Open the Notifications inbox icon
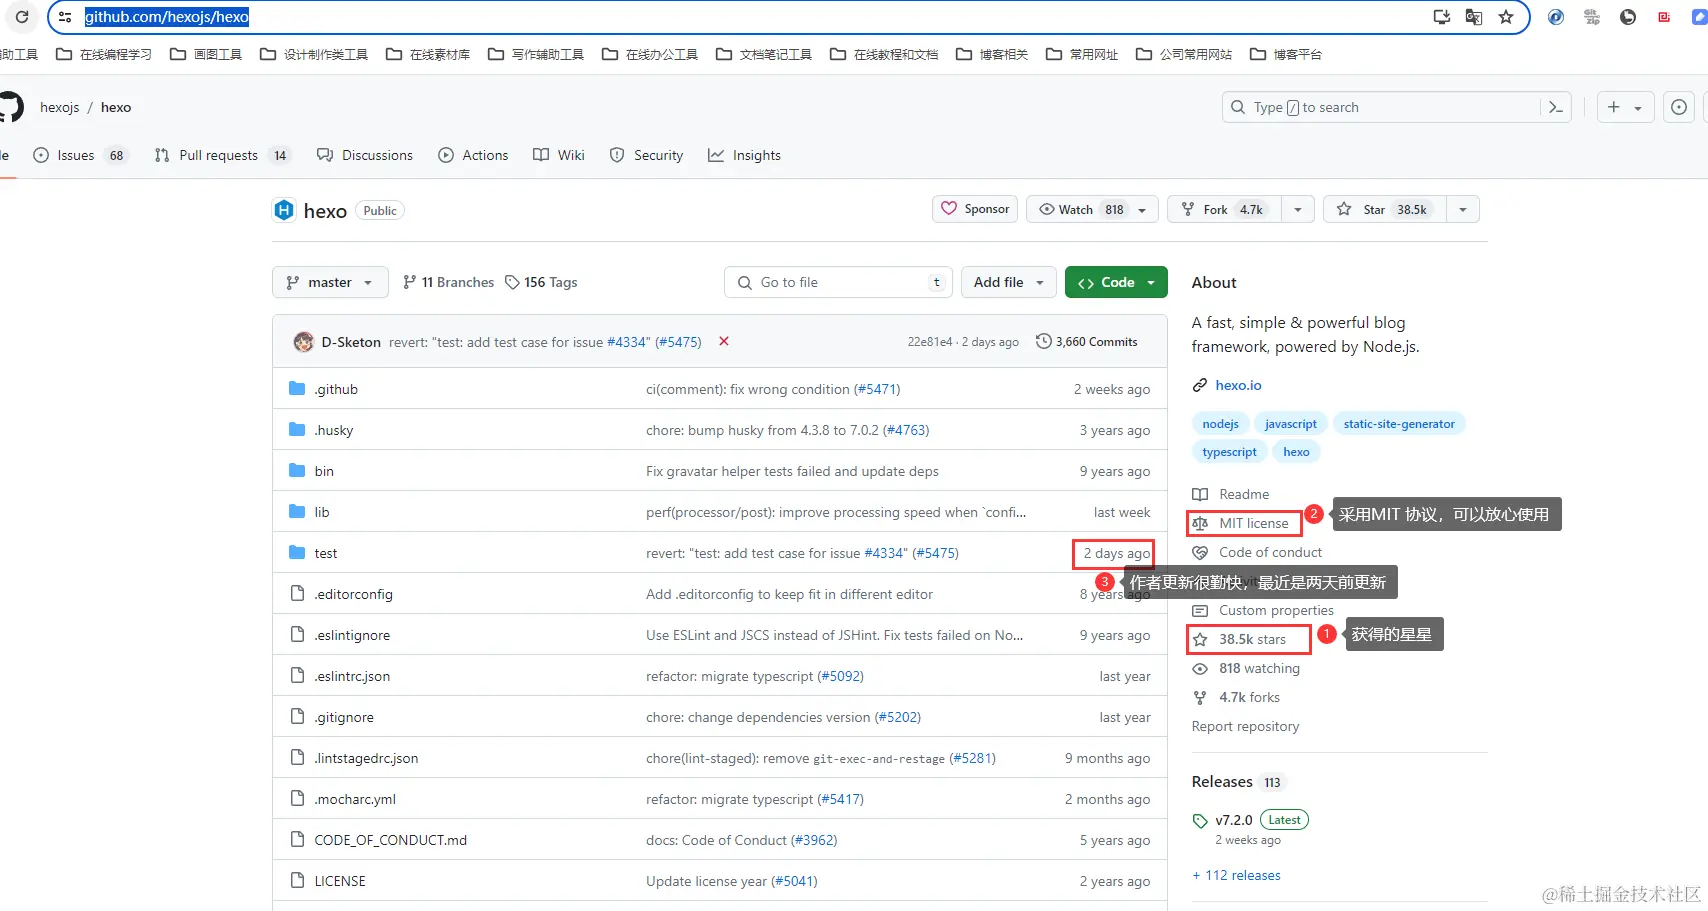Viewport: 1708px width, 911px height. (1678, 107)
